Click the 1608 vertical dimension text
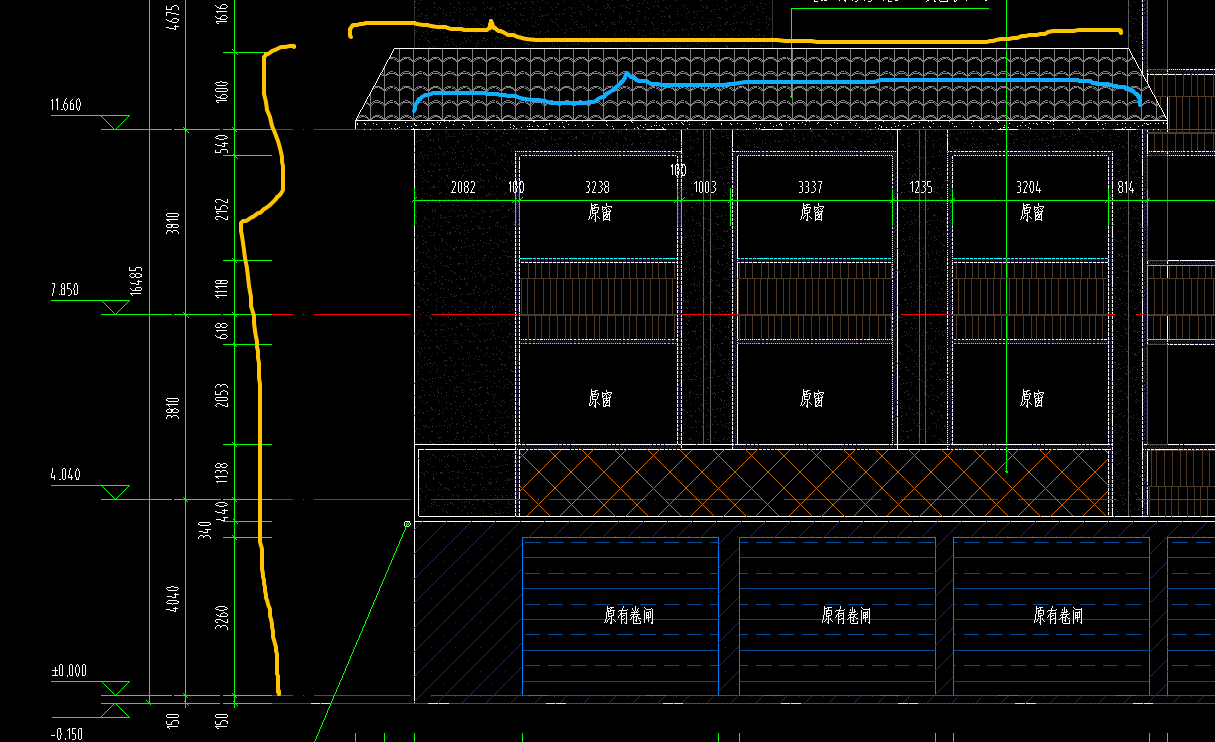 222,91
